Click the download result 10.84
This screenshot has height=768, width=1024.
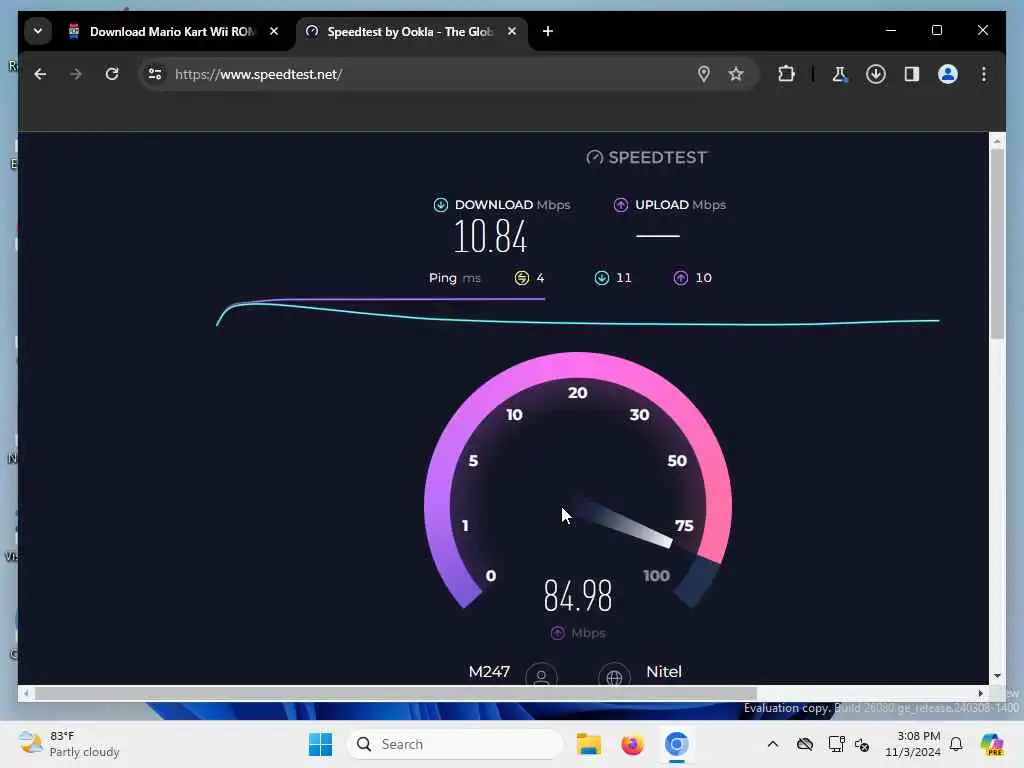[x=490, y=236]
